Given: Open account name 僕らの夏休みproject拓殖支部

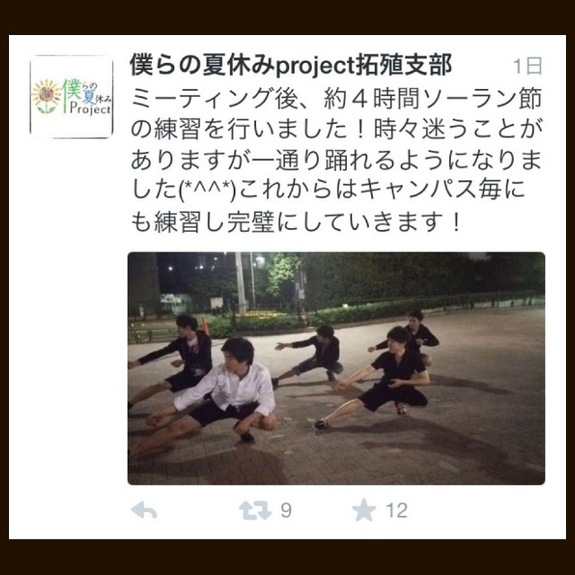Looking at the screenshot, I should pyautogui.click(x=290, y=65).
